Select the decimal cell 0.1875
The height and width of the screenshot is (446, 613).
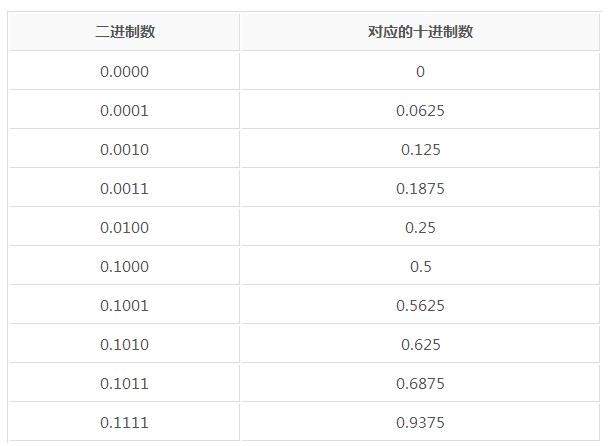(x=420, y=188)
